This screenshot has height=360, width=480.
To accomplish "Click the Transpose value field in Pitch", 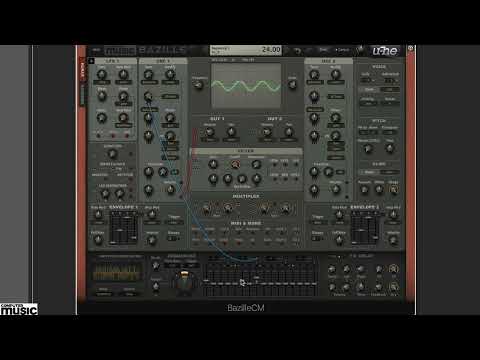I will point(389,132).
